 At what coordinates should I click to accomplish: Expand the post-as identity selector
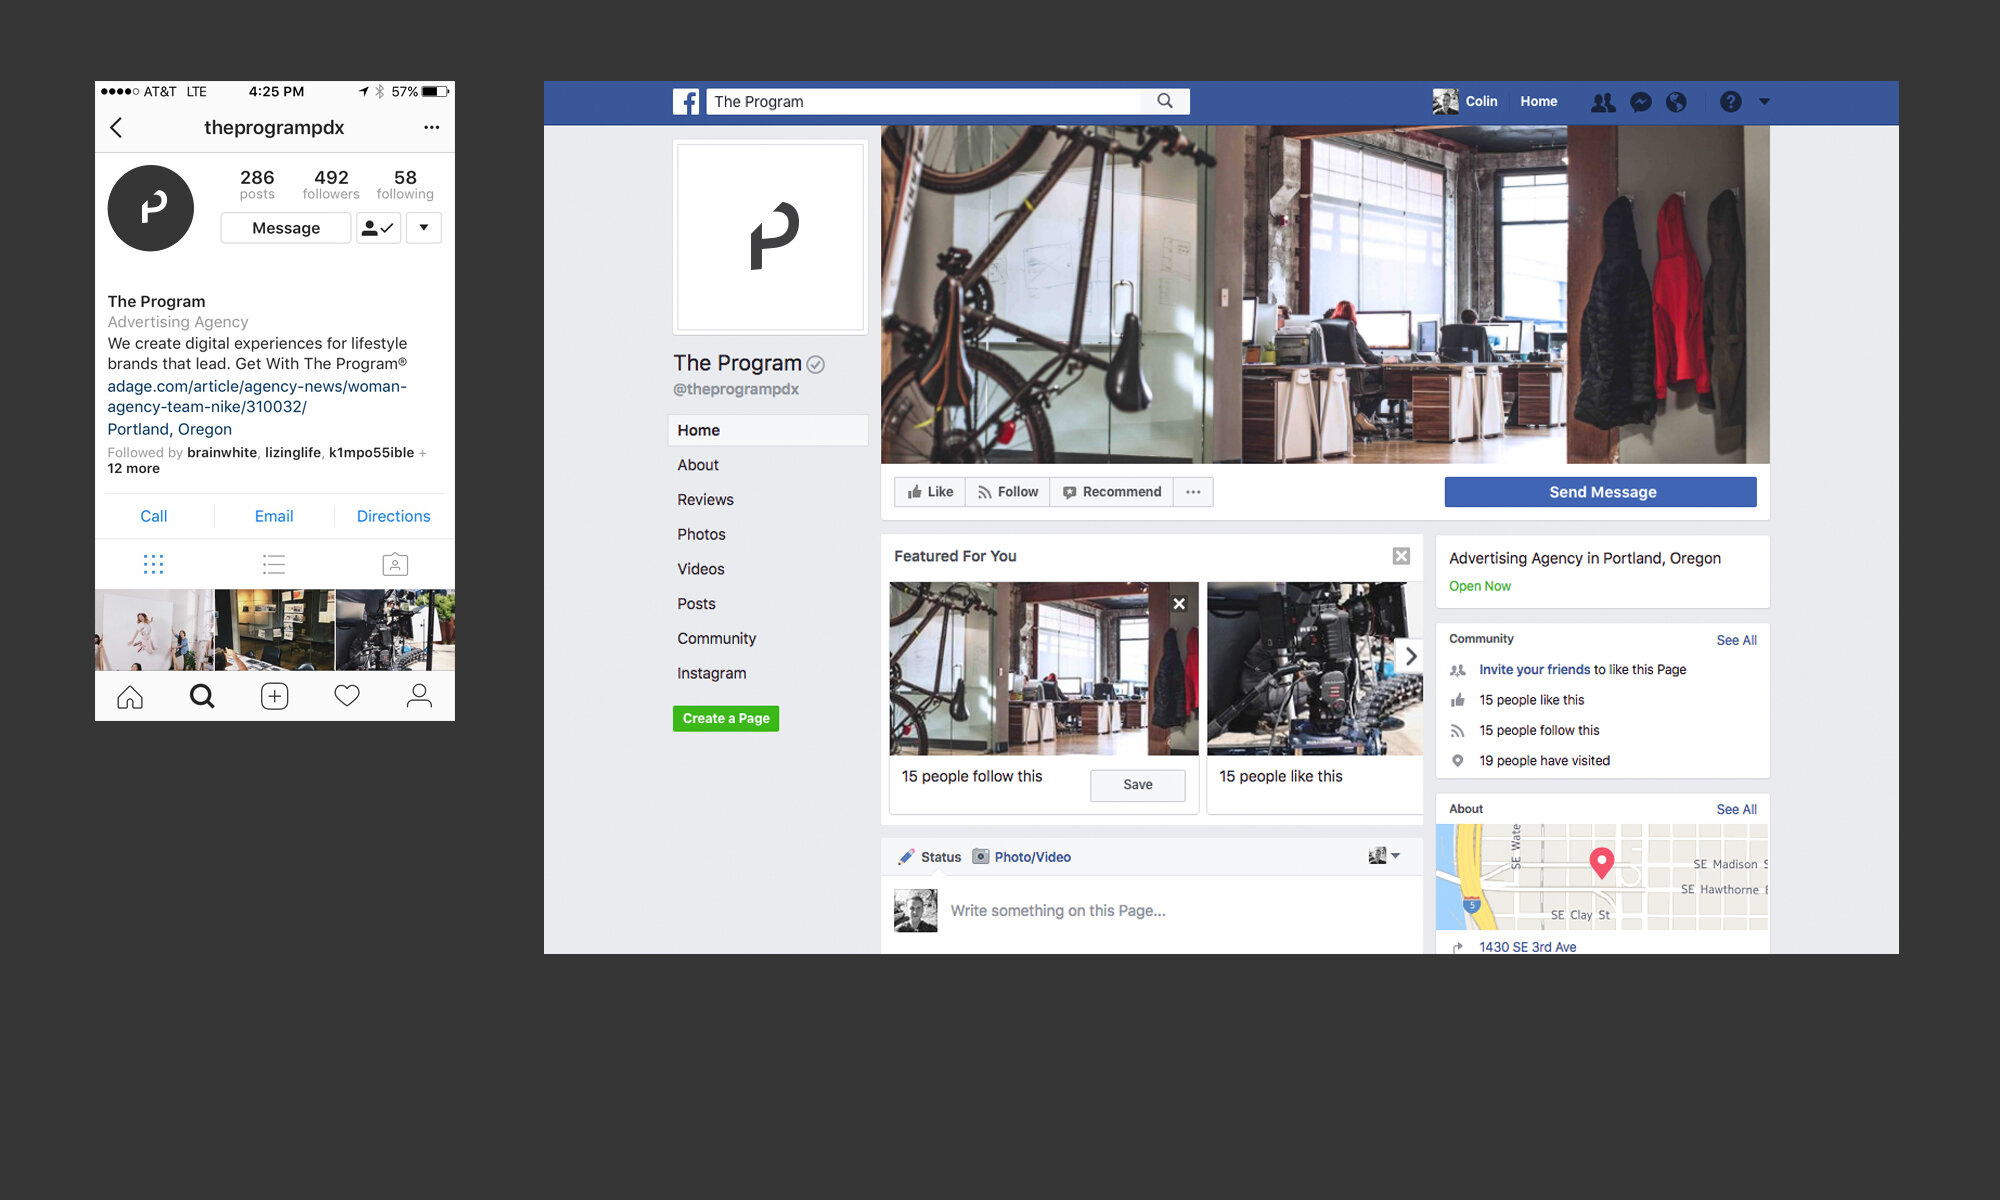tap(1385, 856)
